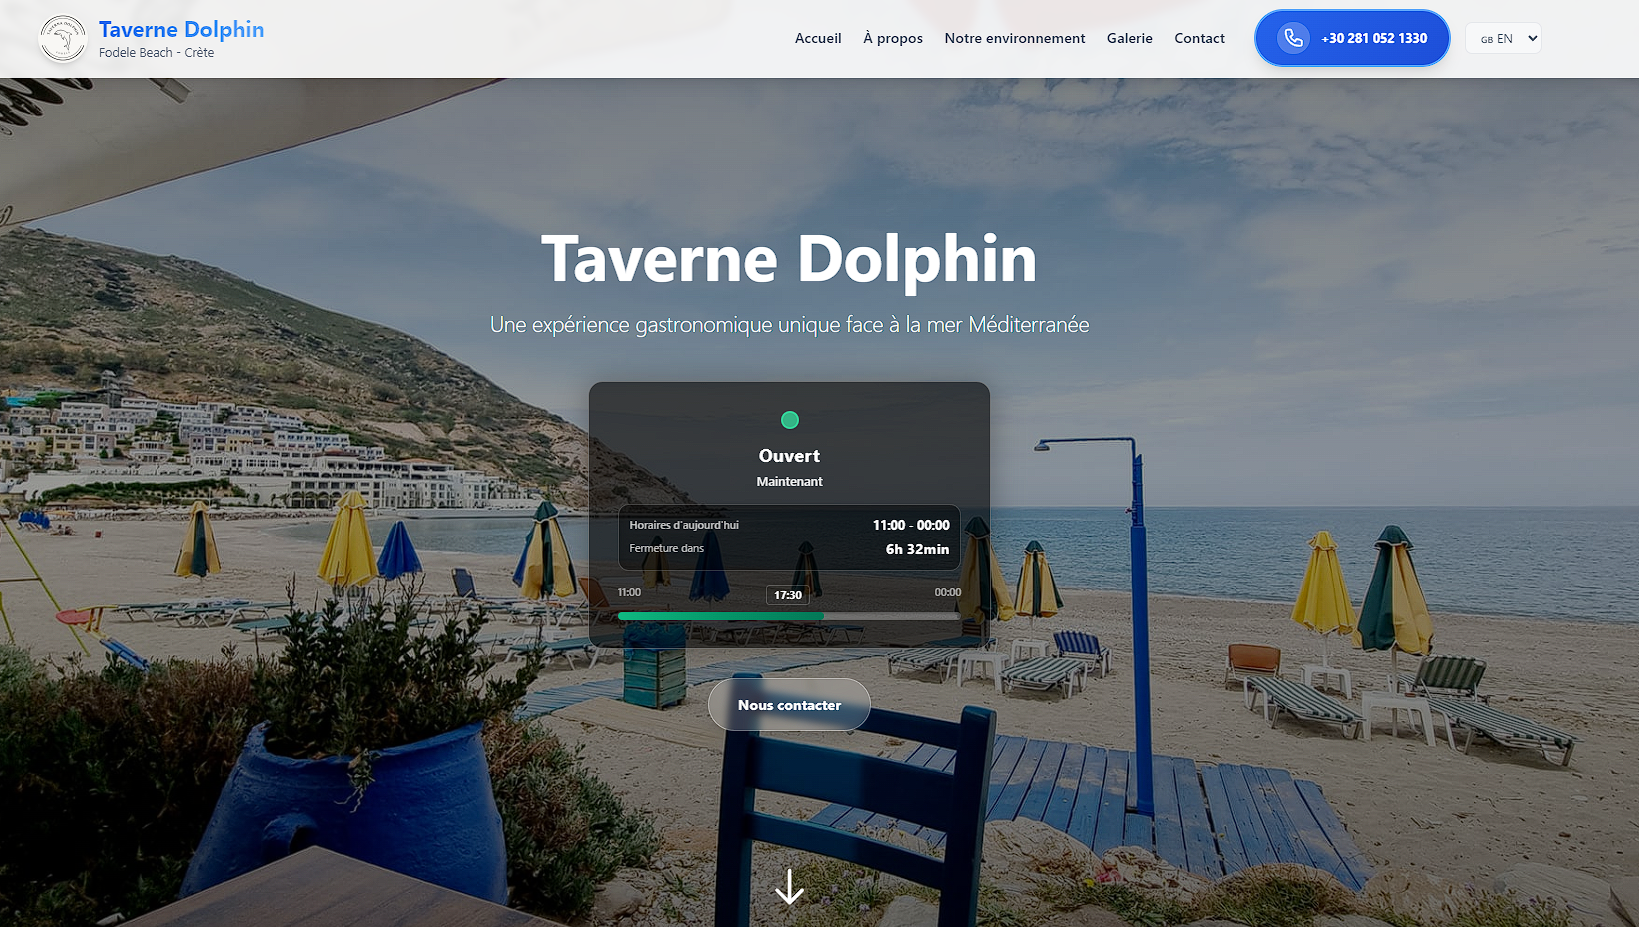This screenshot has width=1639, height=927.
Task: Click the downward scroll arrow at page bottom
Action: point(789,887)
